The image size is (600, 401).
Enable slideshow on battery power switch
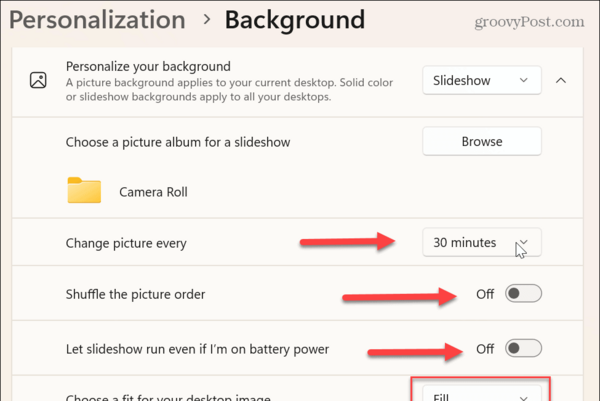523,349
